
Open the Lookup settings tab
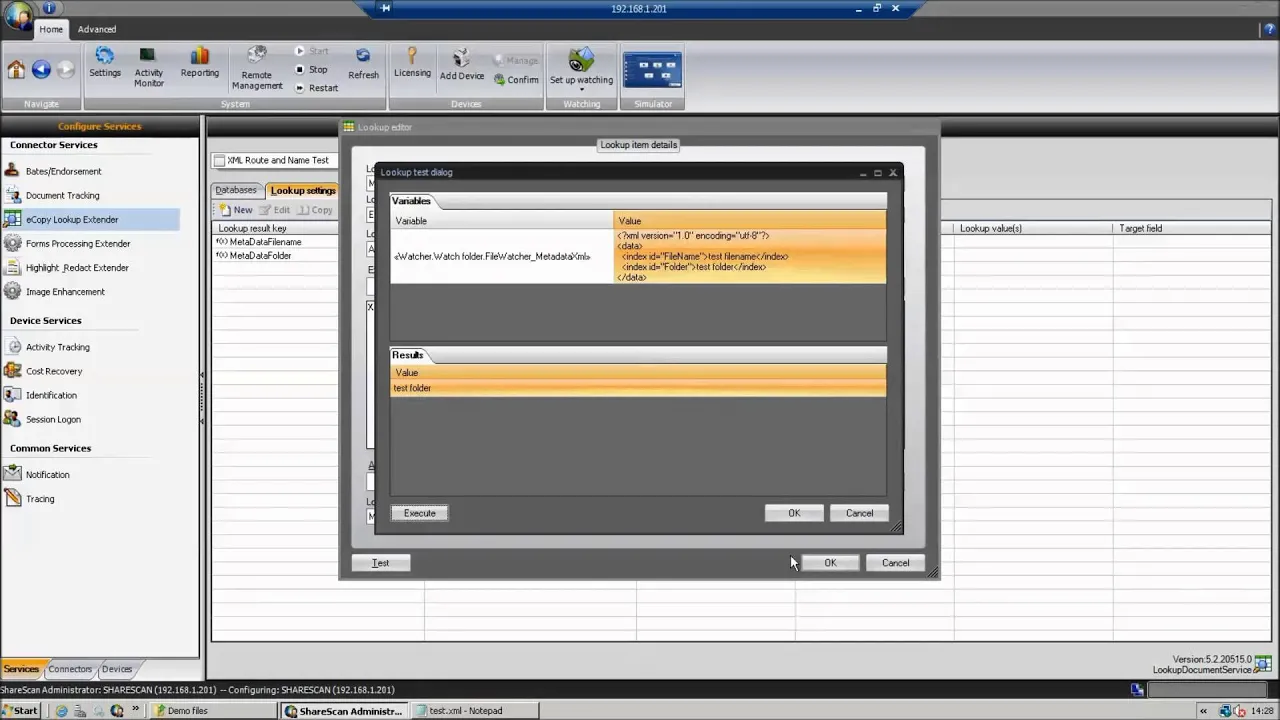pyautogui.click(x=303, y=190)
